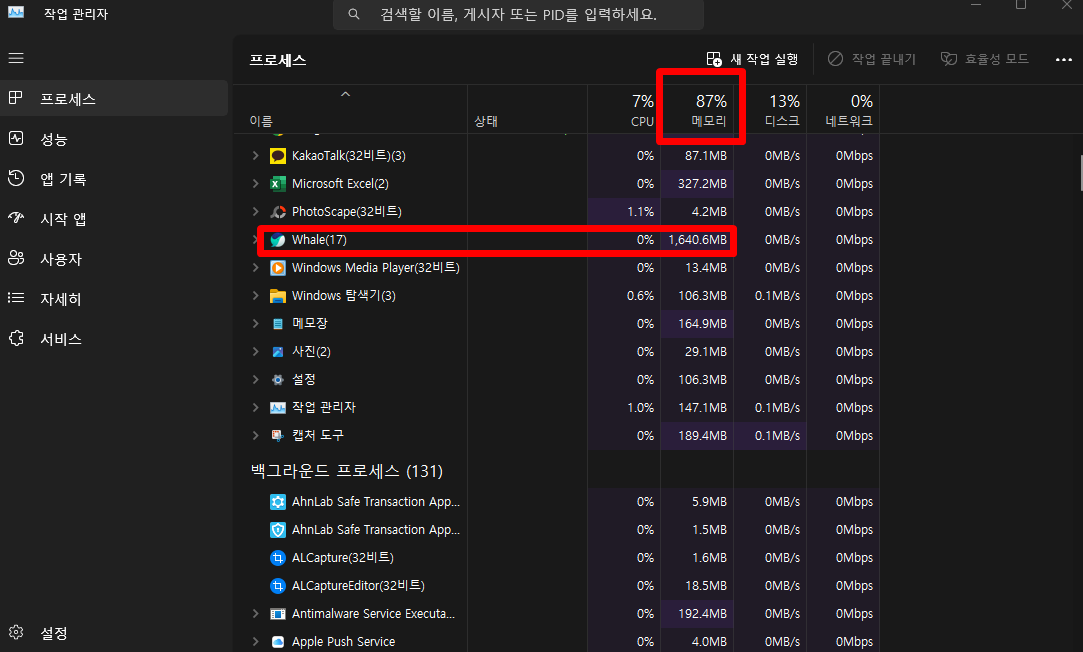Click the Windows Media Player icon
1083x652 pixels.
point(278,268)
